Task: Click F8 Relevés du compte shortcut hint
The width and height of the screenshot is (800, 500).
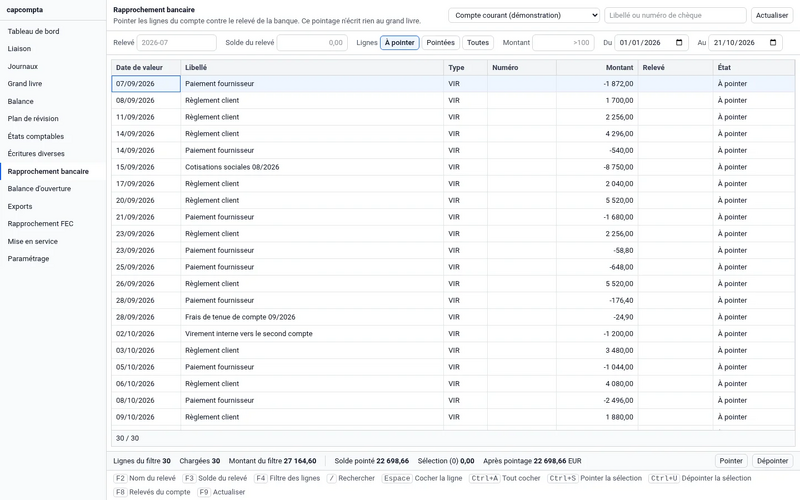Action: (152, 492)
